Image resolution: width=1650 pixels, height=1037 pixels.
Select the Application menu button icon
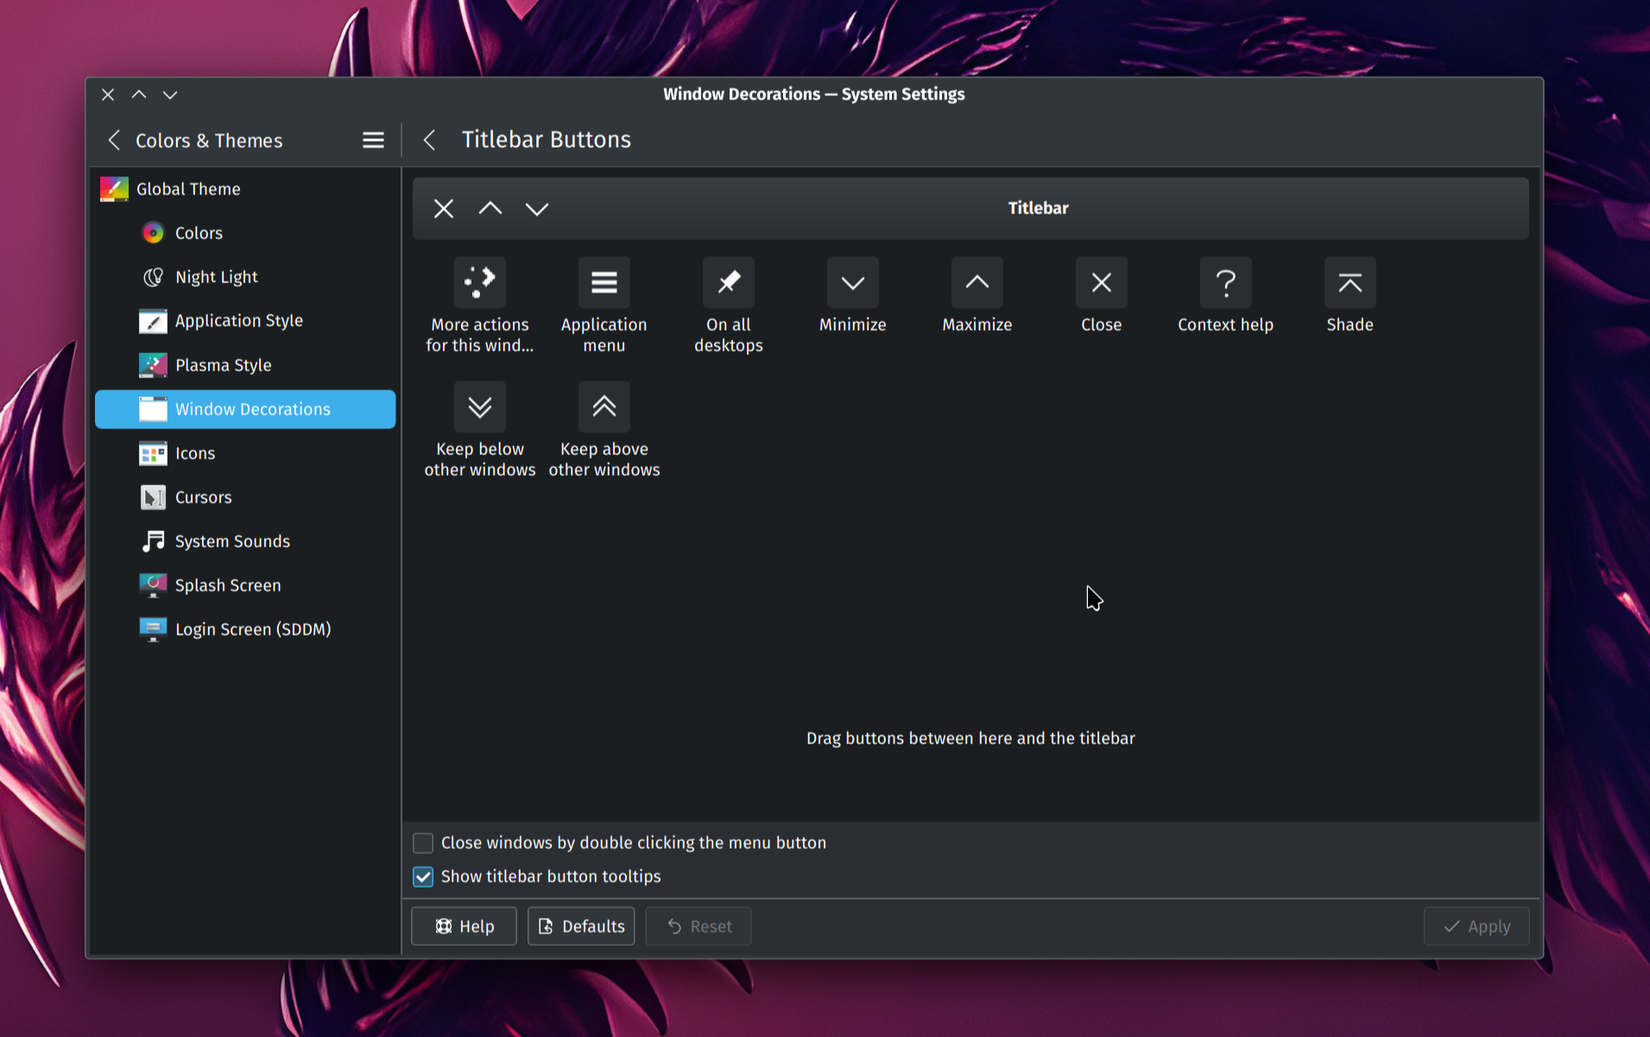(604, 282)
